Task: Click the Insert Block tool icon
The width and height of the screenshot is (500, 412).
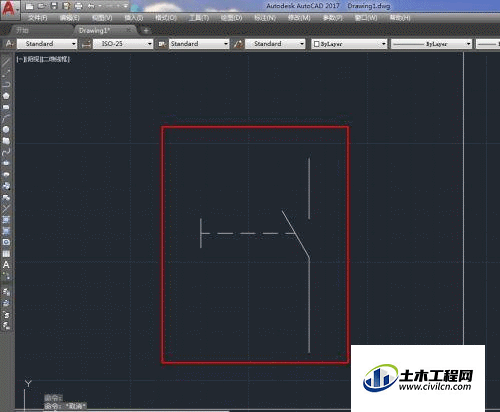Action: pos(6,186)
